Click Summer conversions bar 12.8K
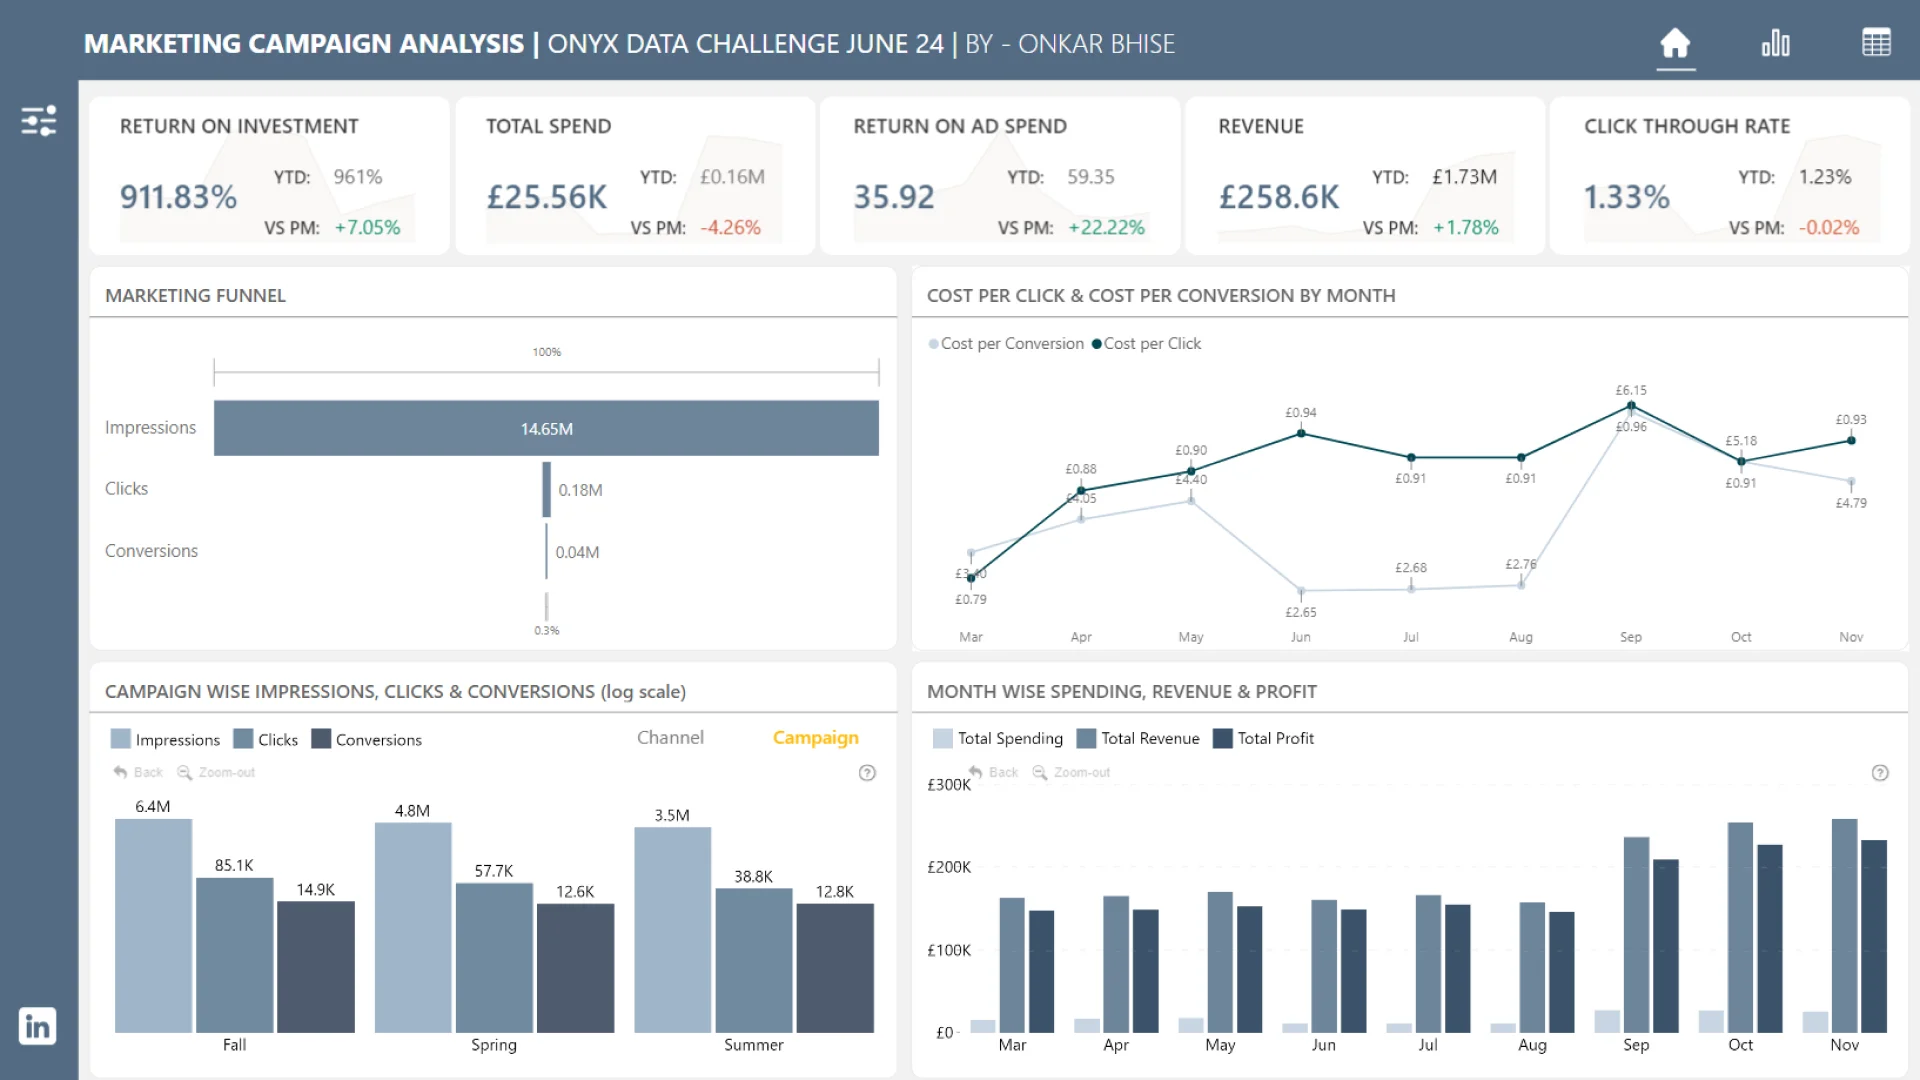The width and height of the screenshot is (1920, 1080). click(x=835, y=968)
